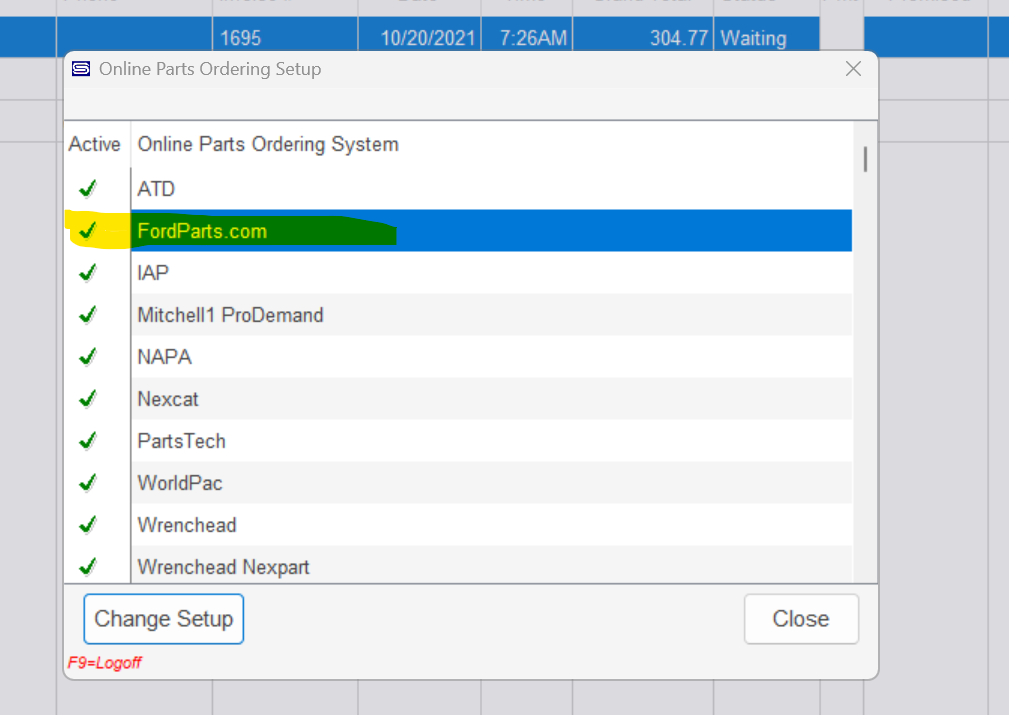Select the Wrenchead row name
This screenshot has height=715, width=1009.
187,525
